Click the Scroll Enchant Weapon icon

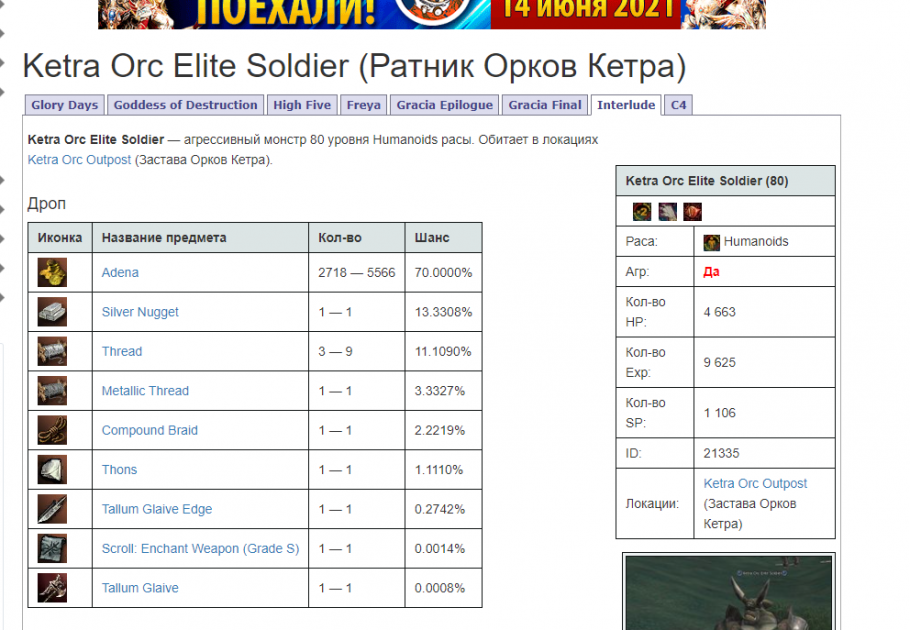click(x=53, y=549)
